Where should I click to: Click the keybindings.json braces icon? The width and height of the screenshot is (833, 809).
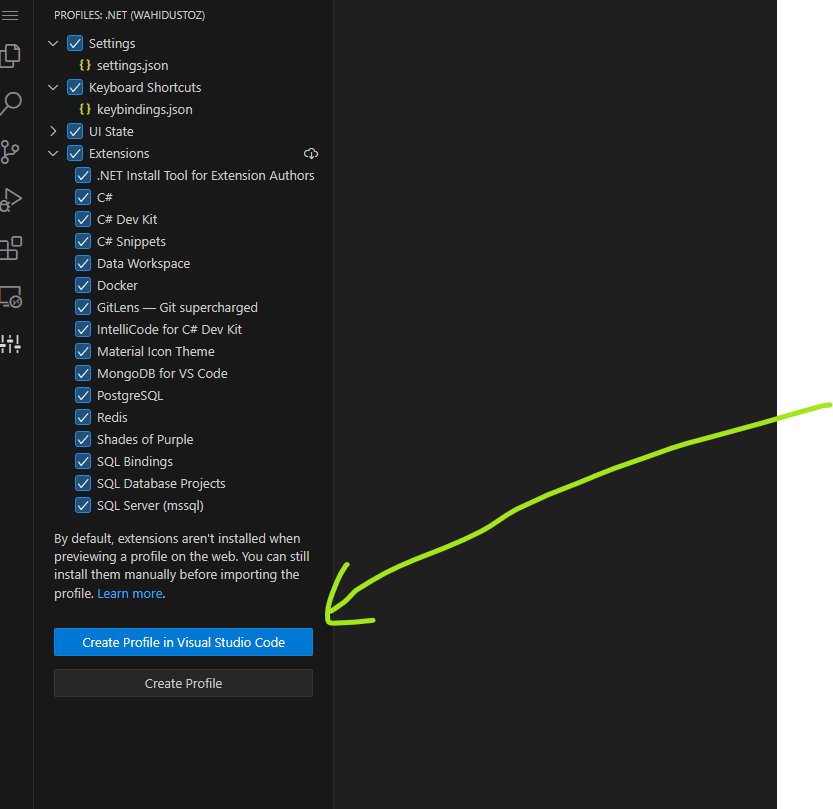pyautogui.click(x=85, y=109)
